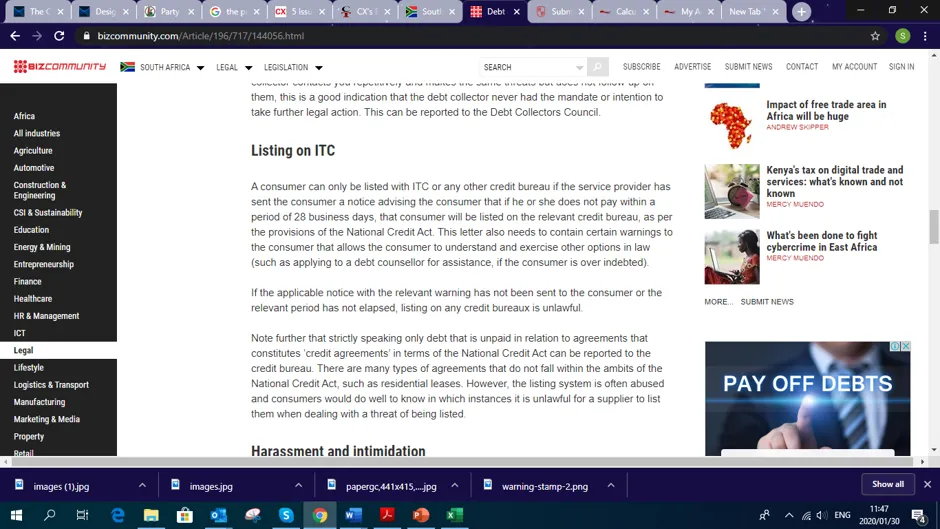Click the search magnifier button
The image size is (940, 529).
598,67
